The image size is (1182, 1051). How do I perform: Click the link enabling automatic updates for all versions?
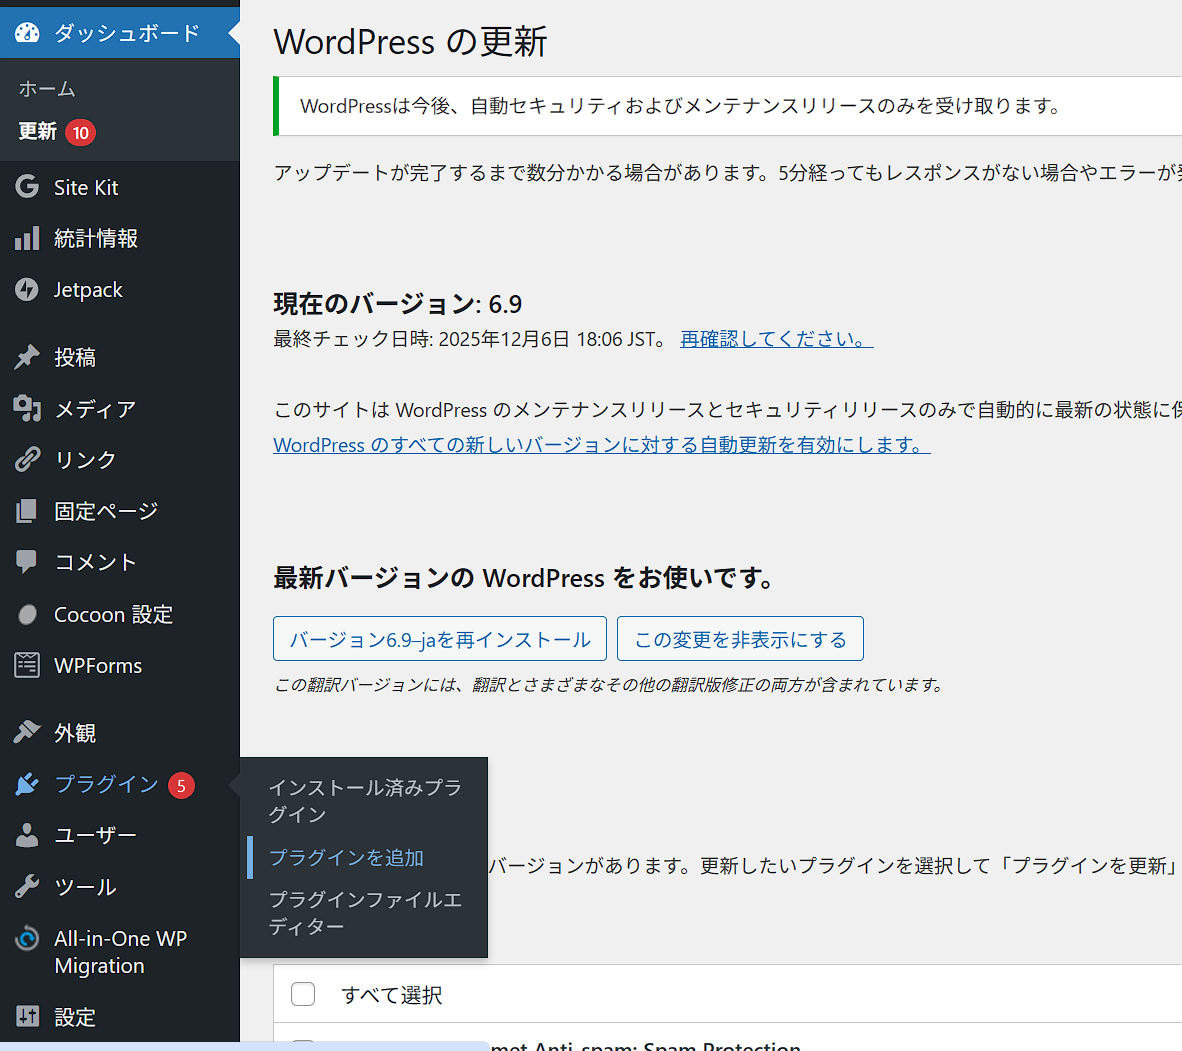coord(601,445)
